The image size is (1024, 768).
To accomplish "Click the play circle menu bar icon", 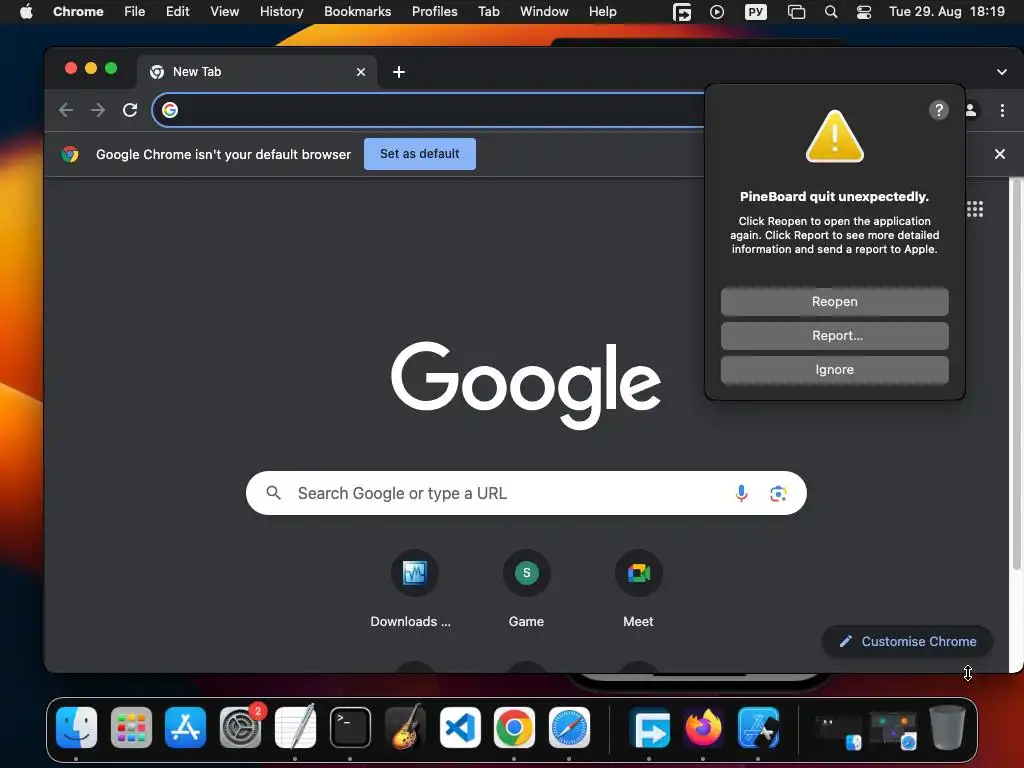I will (717, 12).
